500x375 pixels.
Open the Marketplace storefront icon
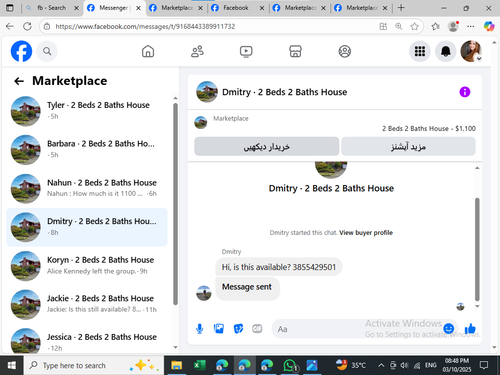pos(295,51)
